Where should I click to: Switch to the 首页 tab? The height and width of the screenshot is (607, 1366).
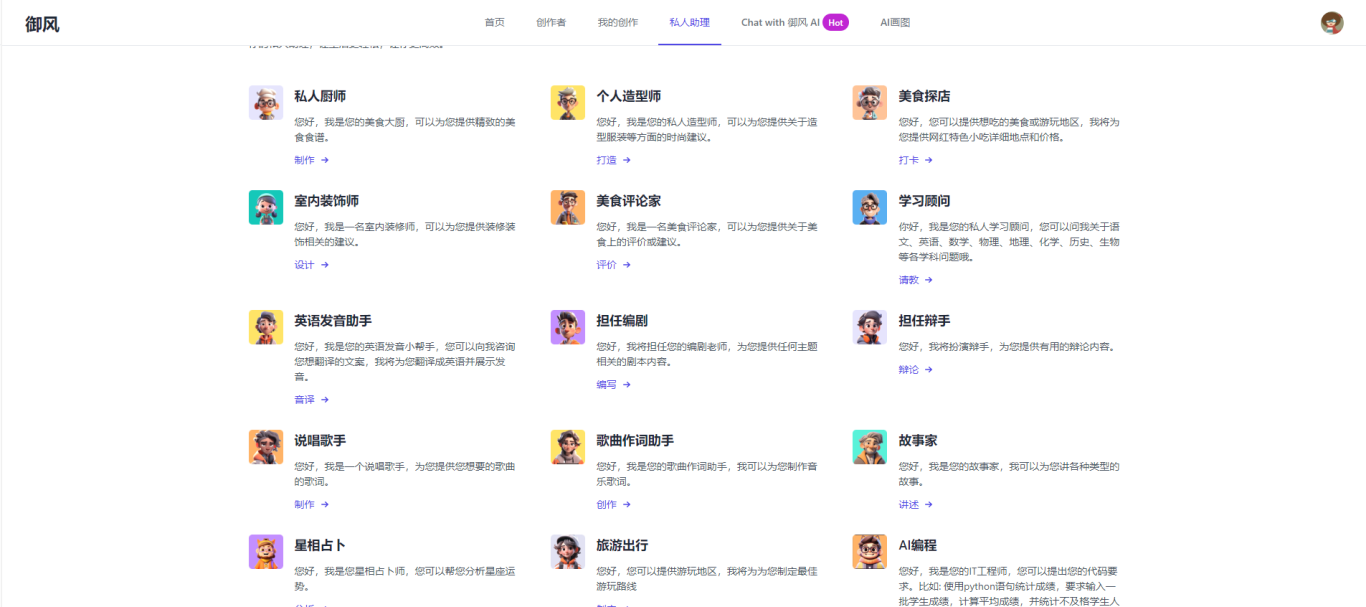point(494,23)
